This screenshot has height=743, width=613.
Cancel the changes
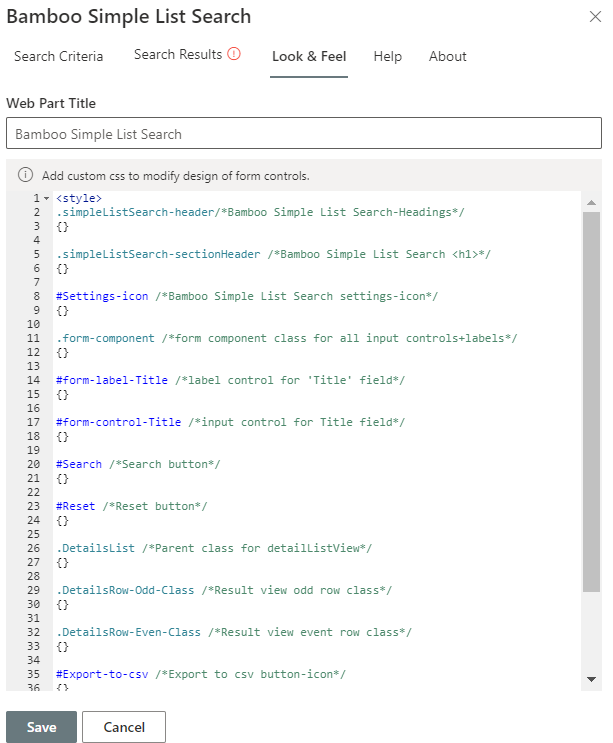pos(124,727)
